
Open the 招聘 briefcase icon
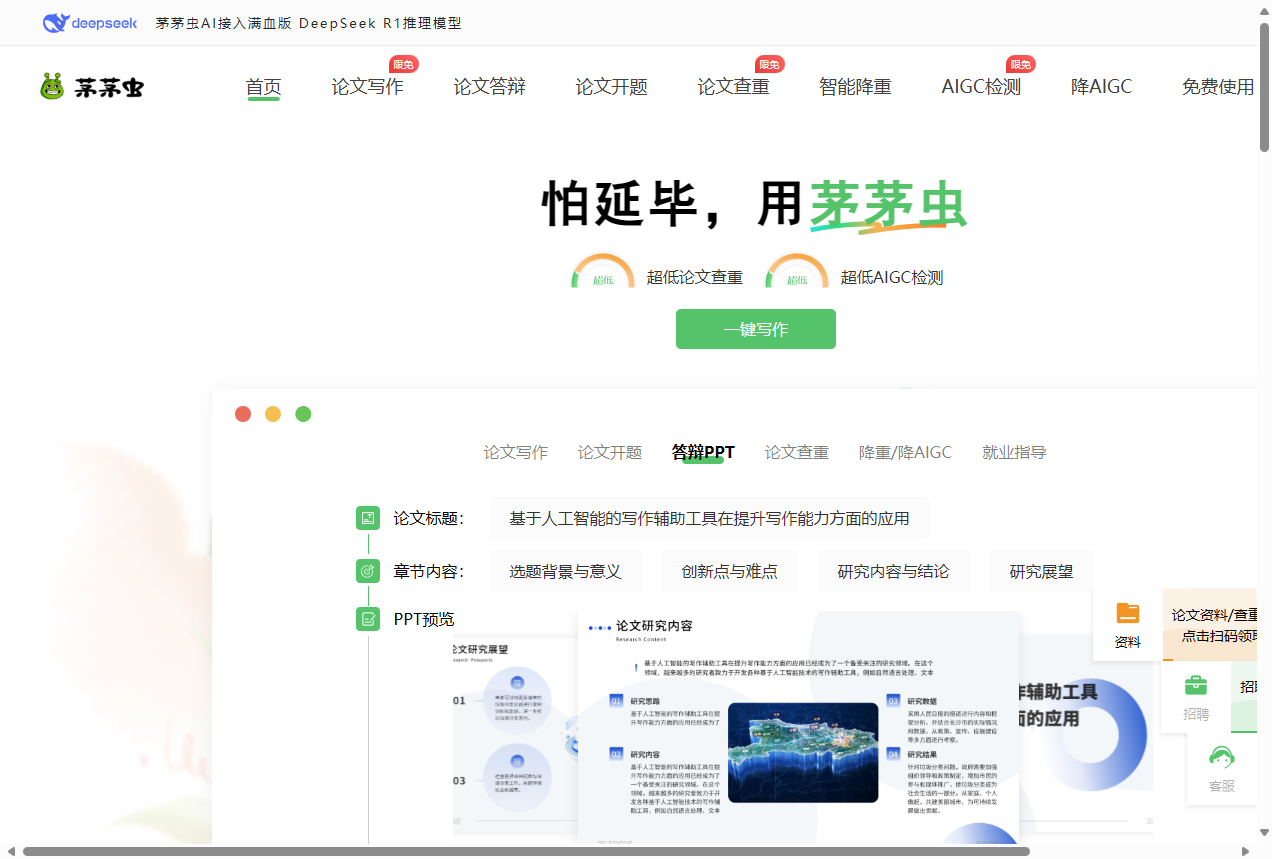(x=1195, y=686)
